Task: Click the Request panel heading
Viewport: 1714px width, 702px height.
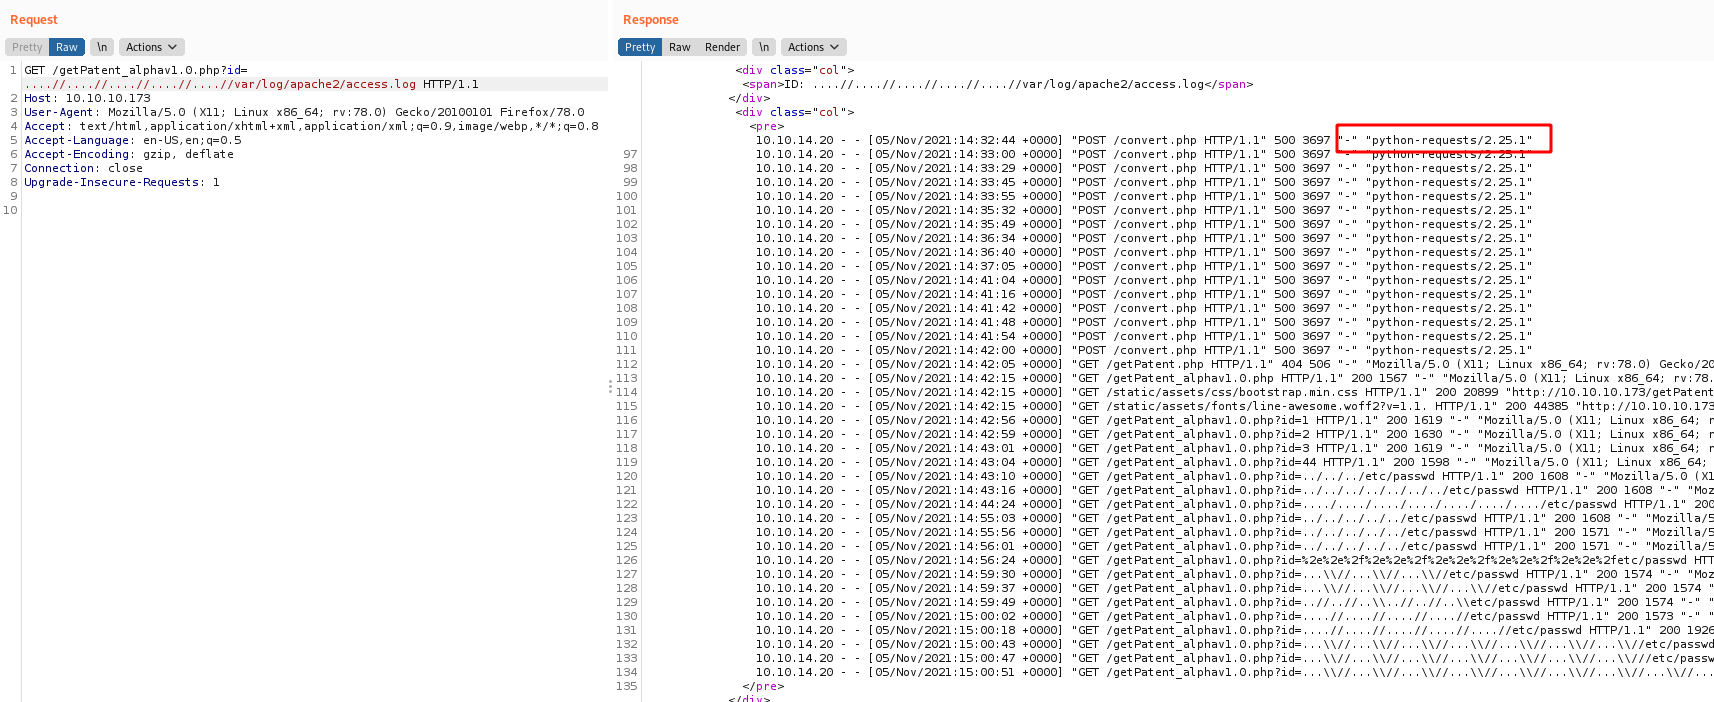Action: tap(34, 20)
